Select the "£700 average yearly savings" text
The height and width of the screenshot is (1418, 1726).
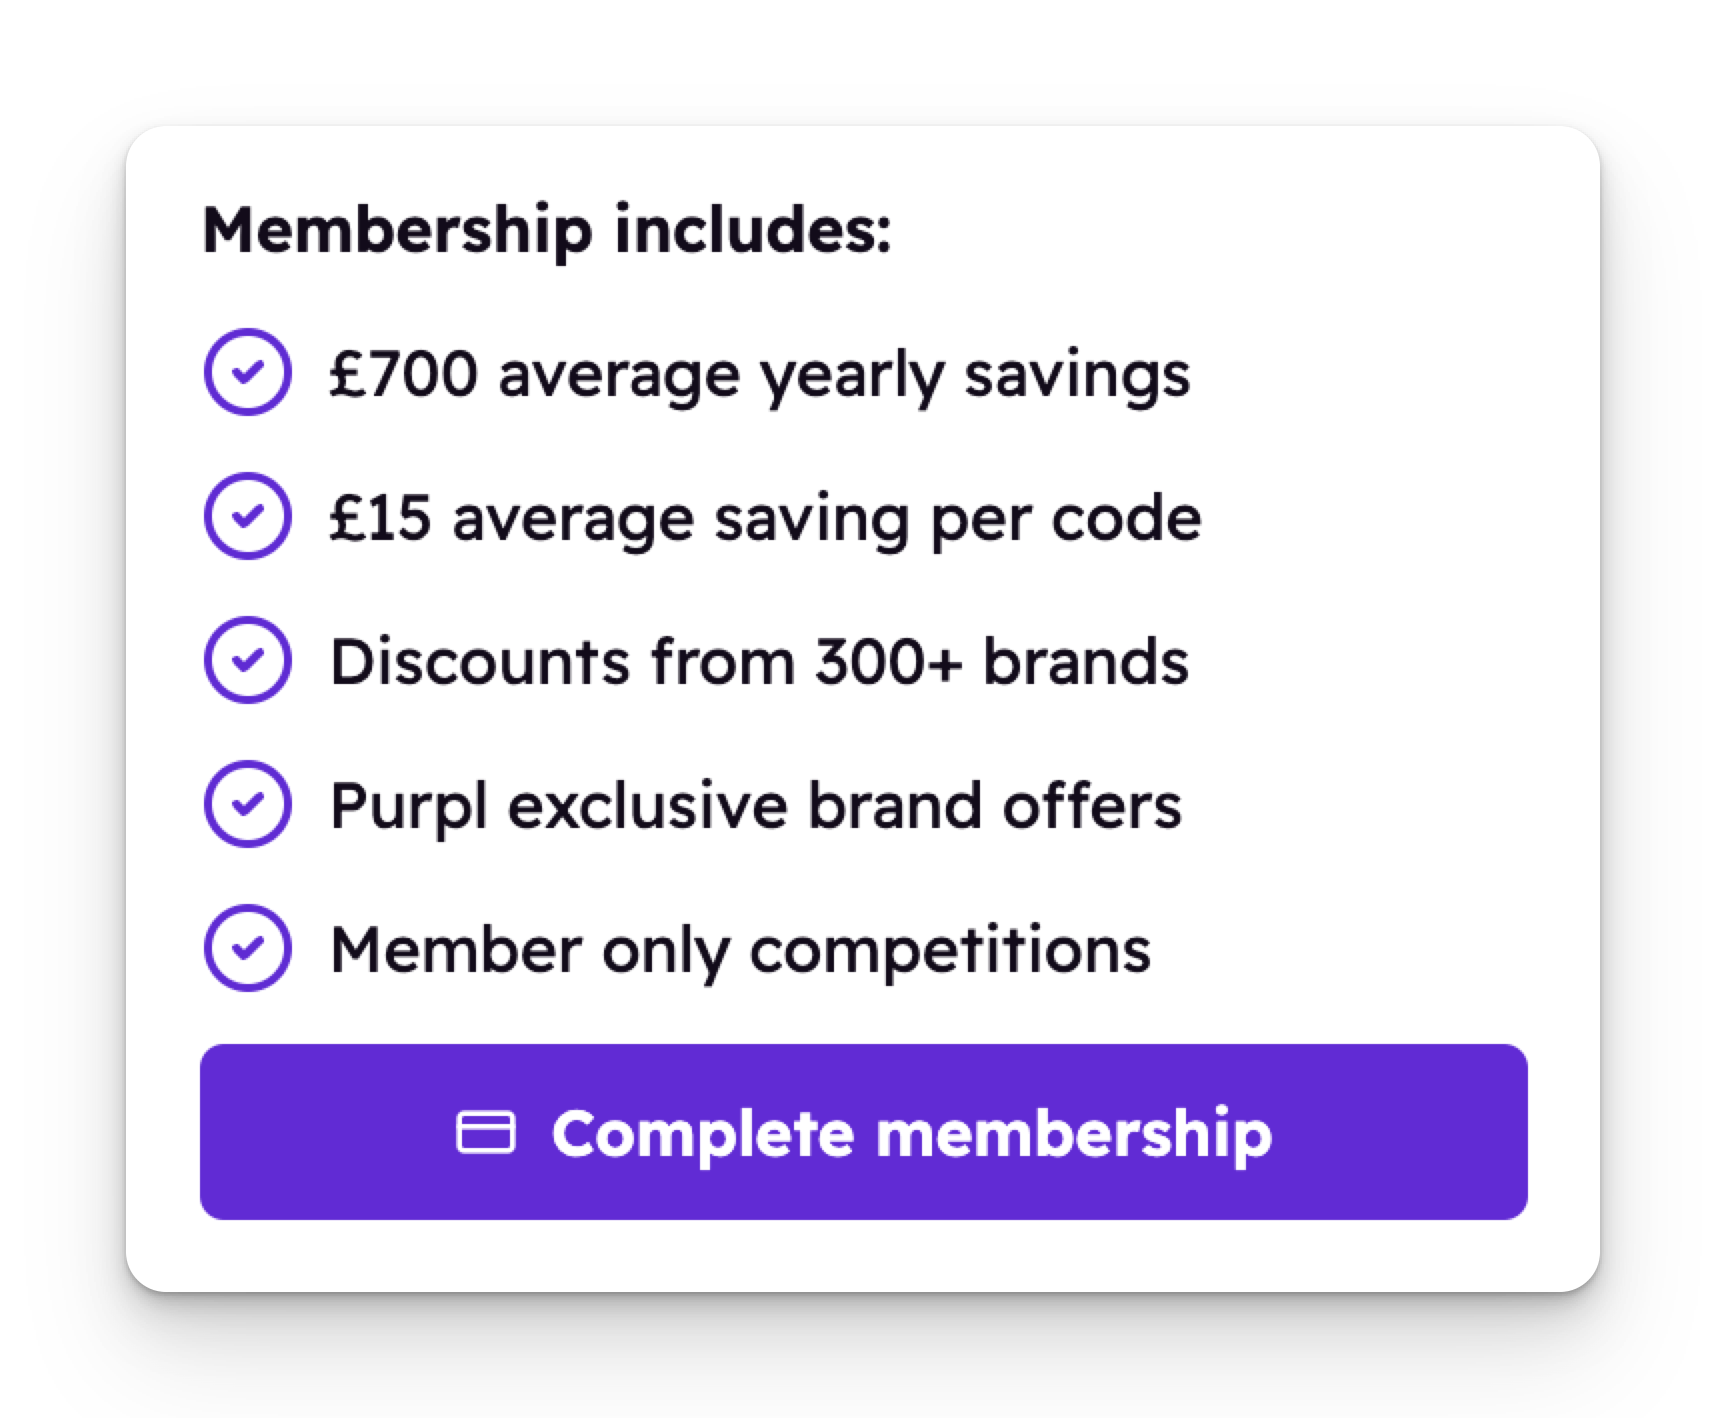pos(760,376)
